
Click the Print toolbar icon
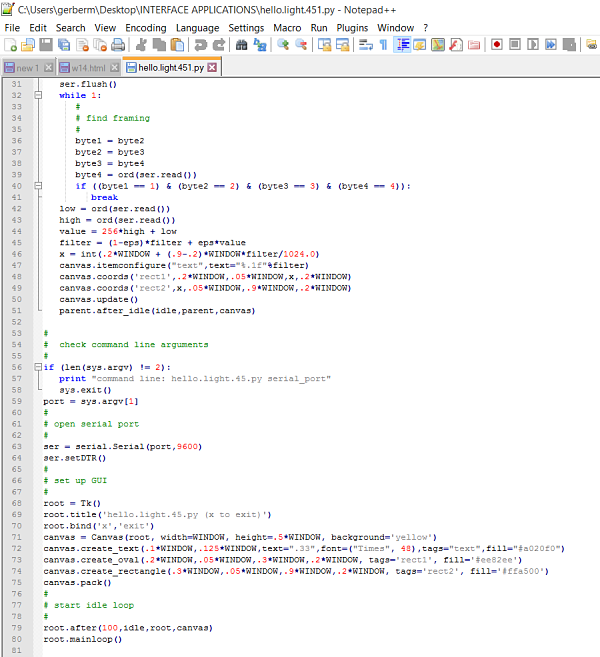(118, 44)
